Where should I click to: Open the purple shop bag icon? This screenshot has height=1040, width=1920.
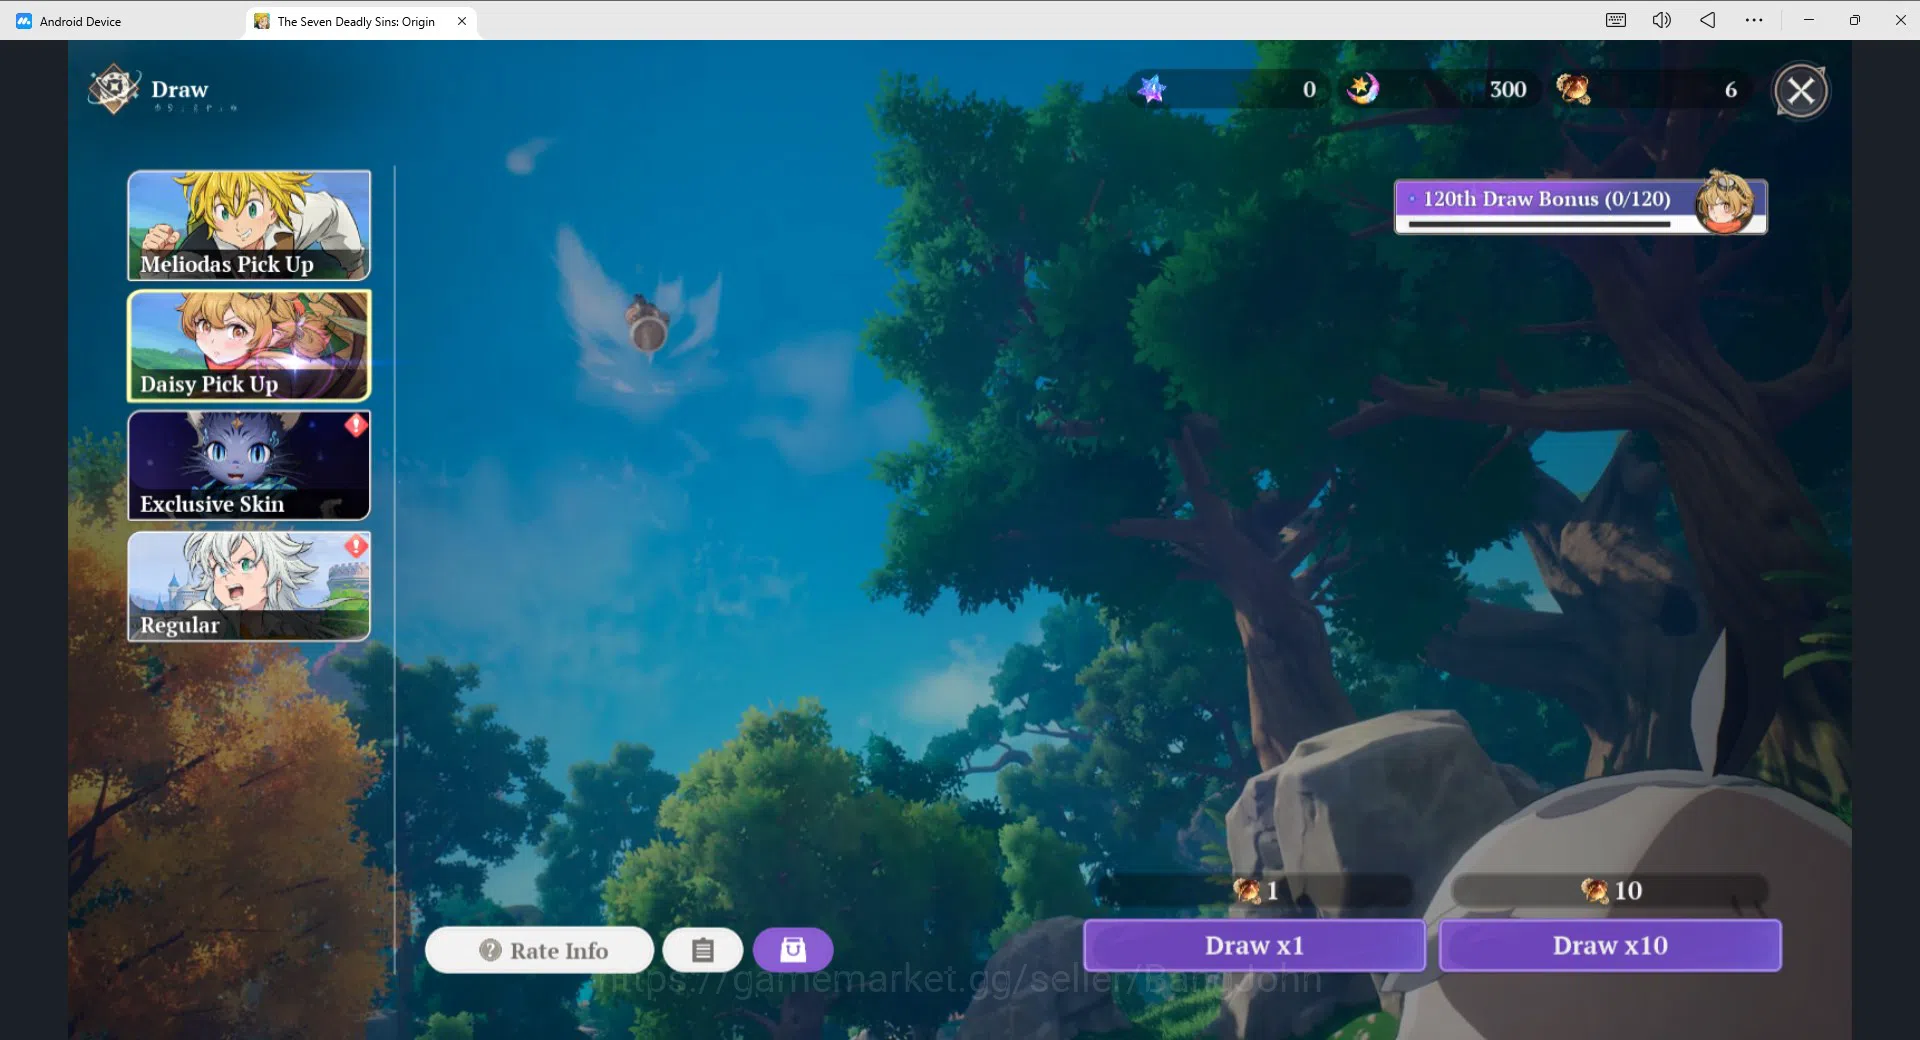(793, 950)
